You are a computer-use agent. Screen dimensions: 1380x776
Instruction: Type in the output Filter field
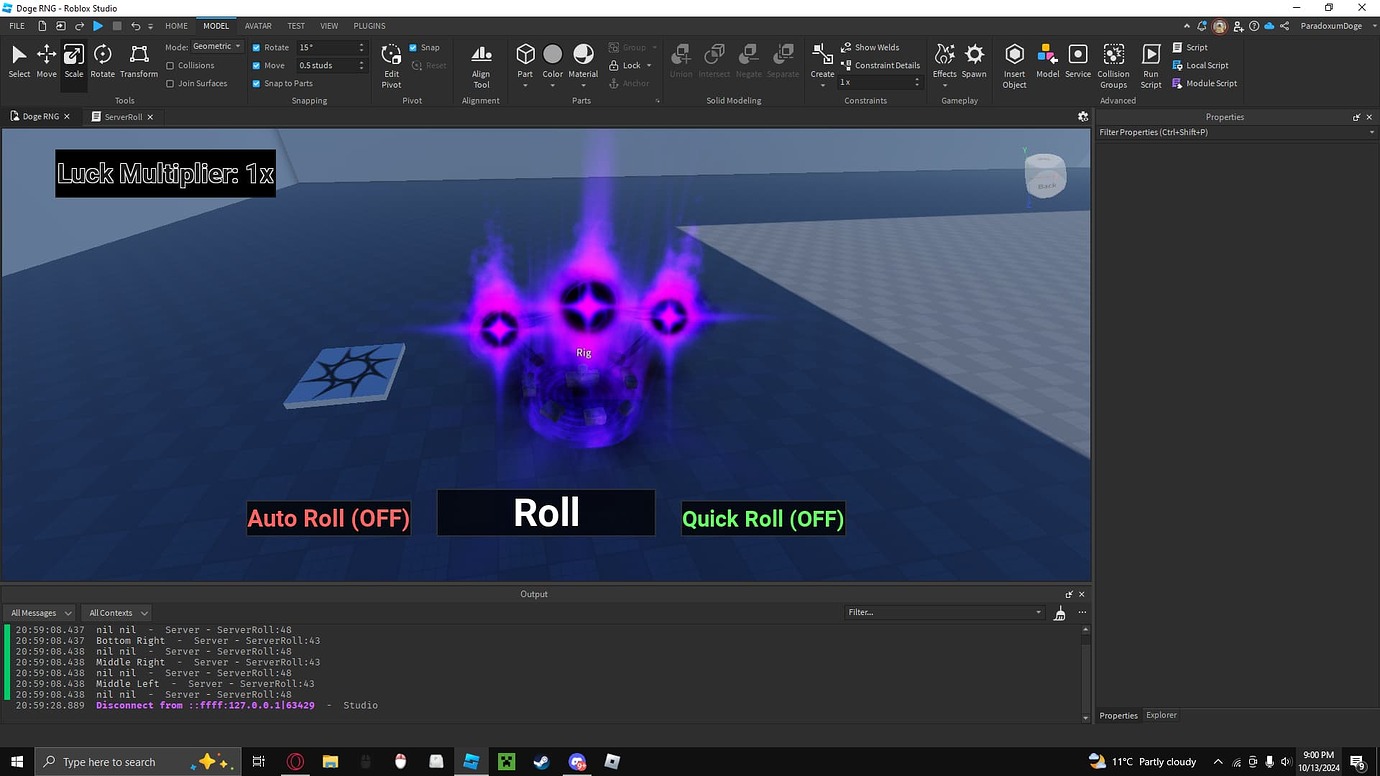tap(940, 612)
